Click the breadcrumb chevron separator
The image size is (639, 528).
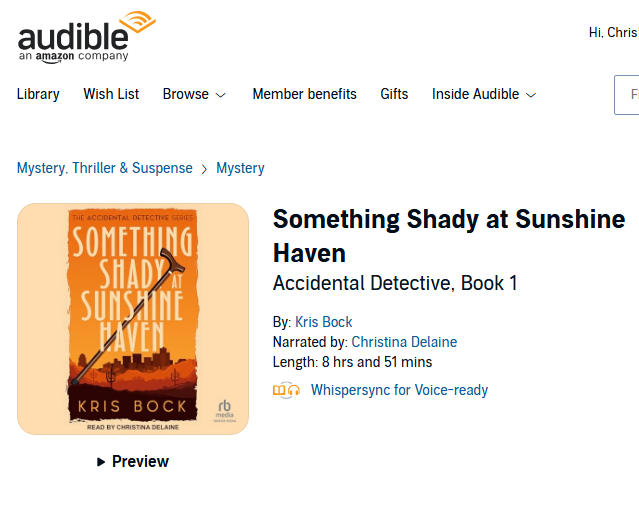205,169
